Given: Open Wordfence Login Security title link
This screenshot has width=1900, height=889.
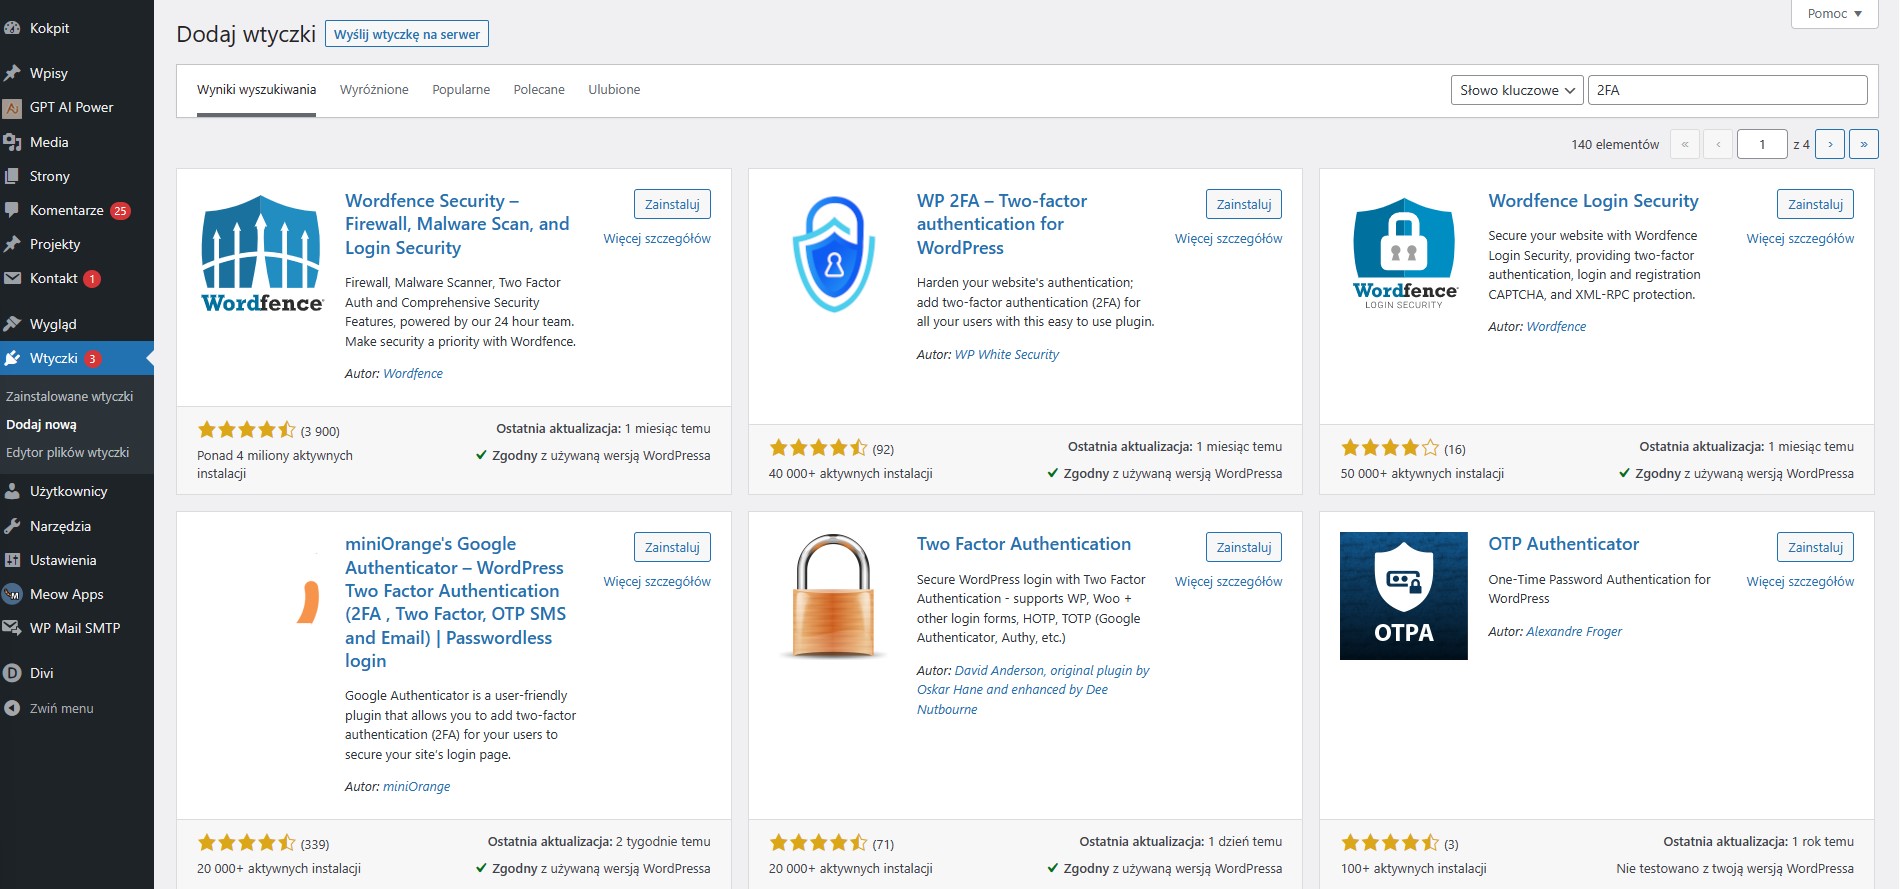Looking at the screenshot, I should pyautogui.click(x=1593, y=201).
